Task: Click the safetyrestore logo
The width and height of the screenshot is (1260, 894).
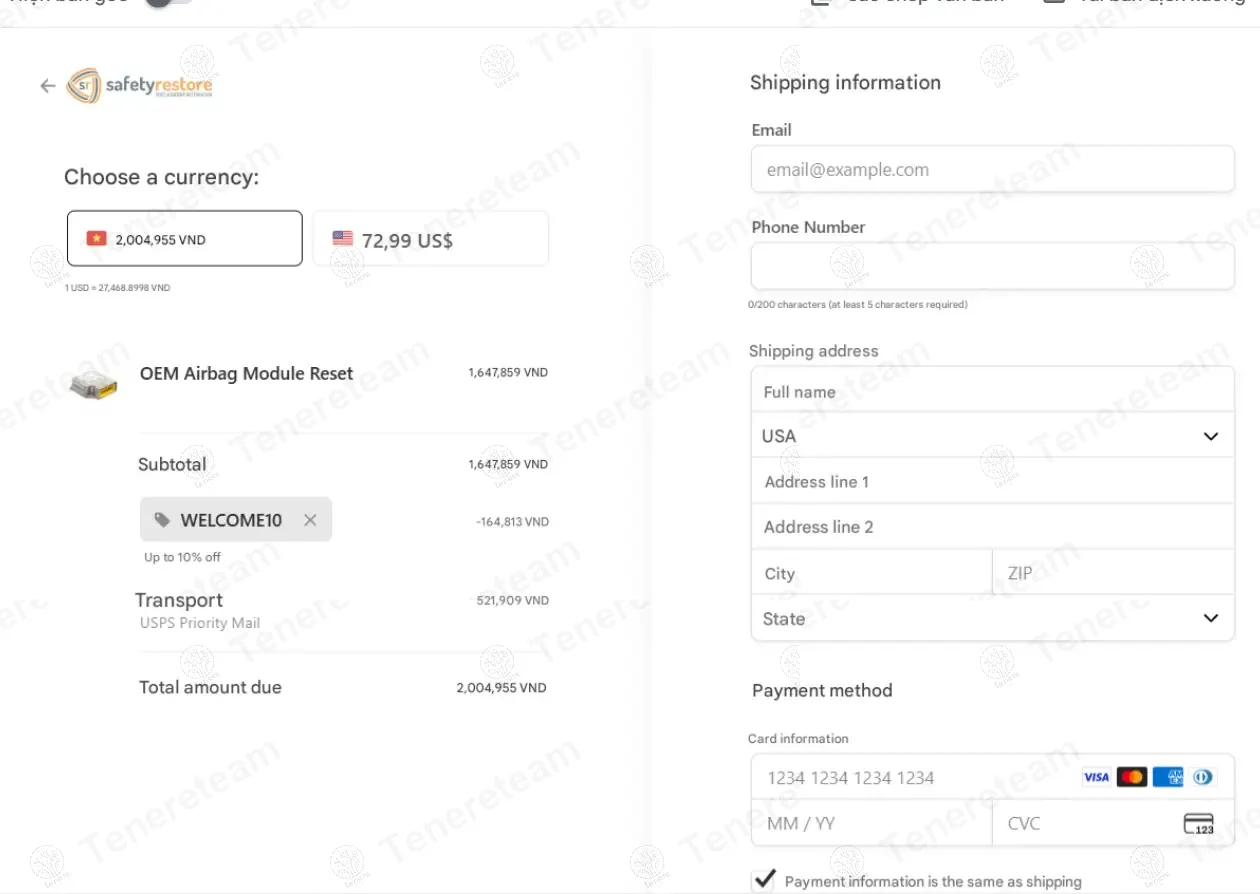Action: pos(140,86)
